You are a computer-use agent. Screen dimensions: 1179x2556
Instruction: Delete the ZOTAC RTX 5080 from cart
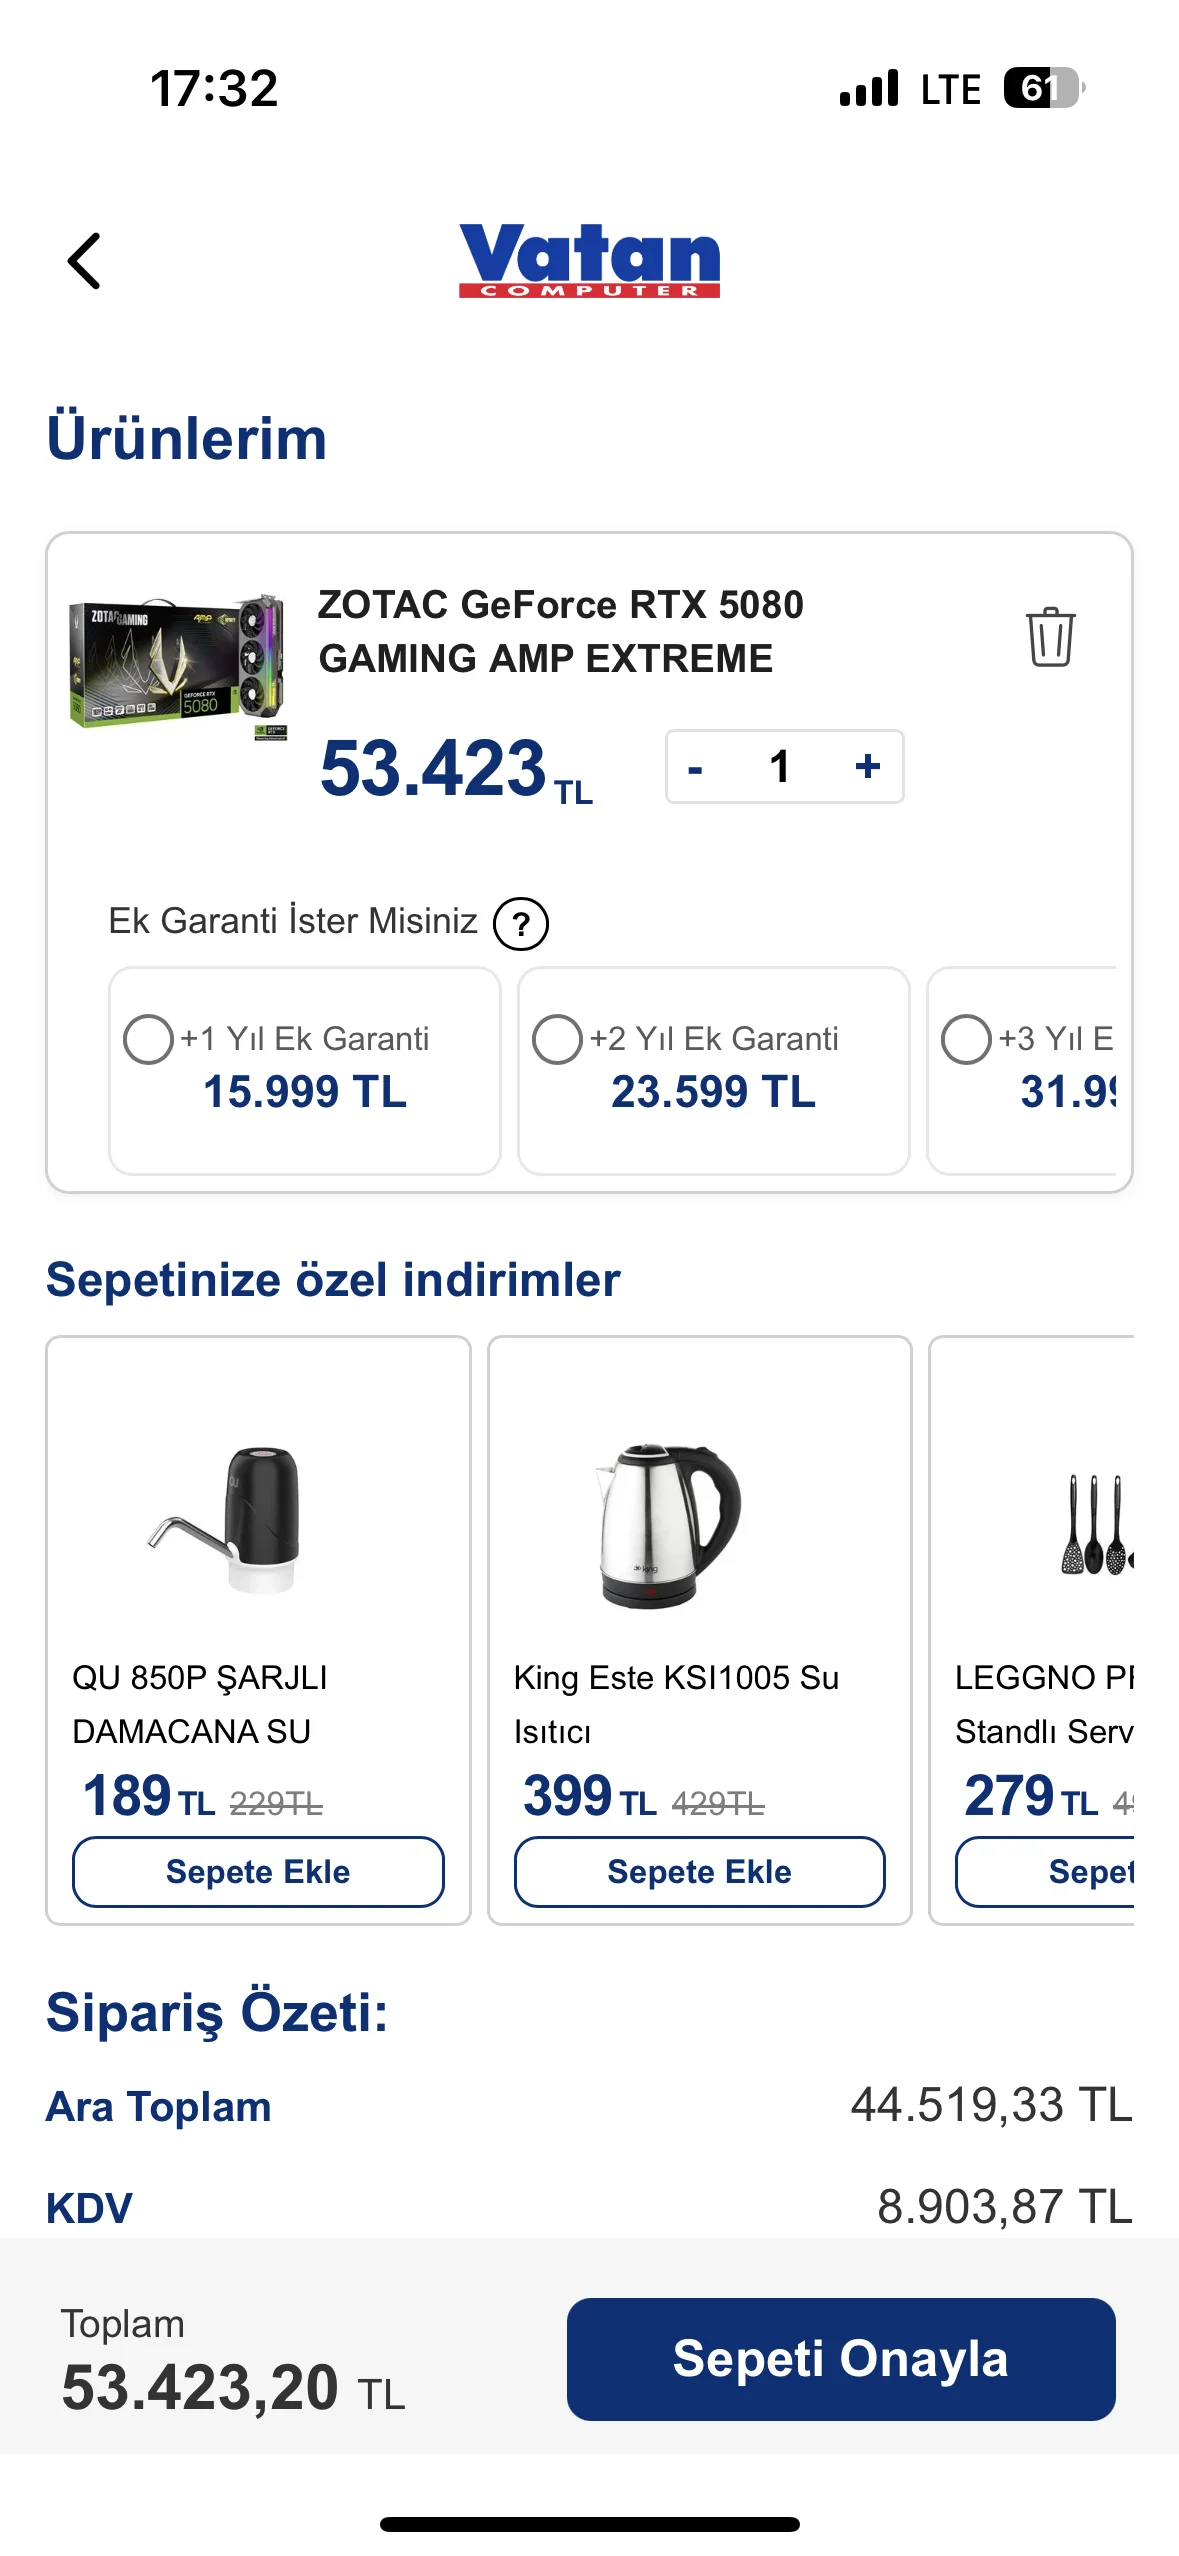coord(1050,636)
